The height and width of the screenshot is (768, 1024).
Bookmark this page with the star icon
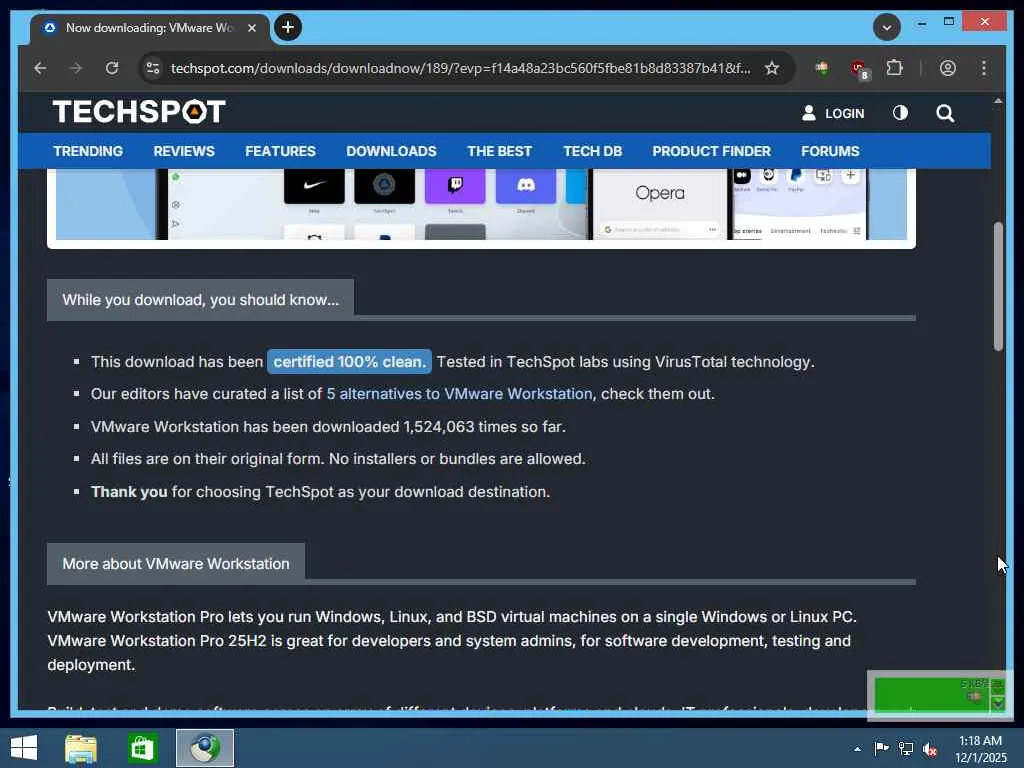coord(772,68)
